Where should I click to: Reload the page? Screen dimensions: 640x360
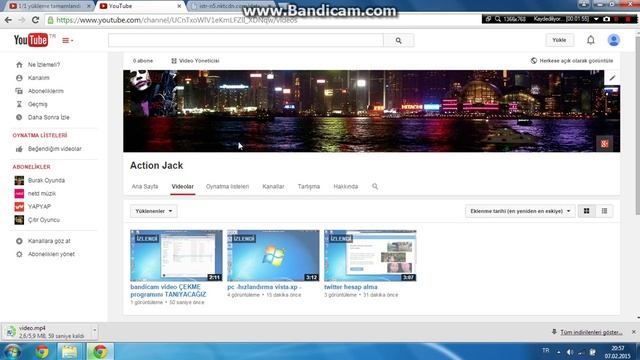pos(36,20)
